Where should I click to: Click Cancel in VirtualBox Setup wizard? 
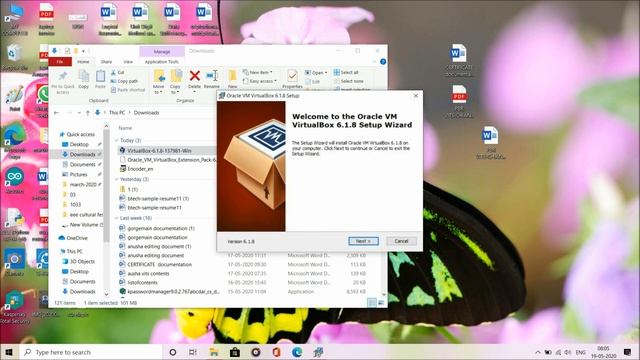coord(401,241)
